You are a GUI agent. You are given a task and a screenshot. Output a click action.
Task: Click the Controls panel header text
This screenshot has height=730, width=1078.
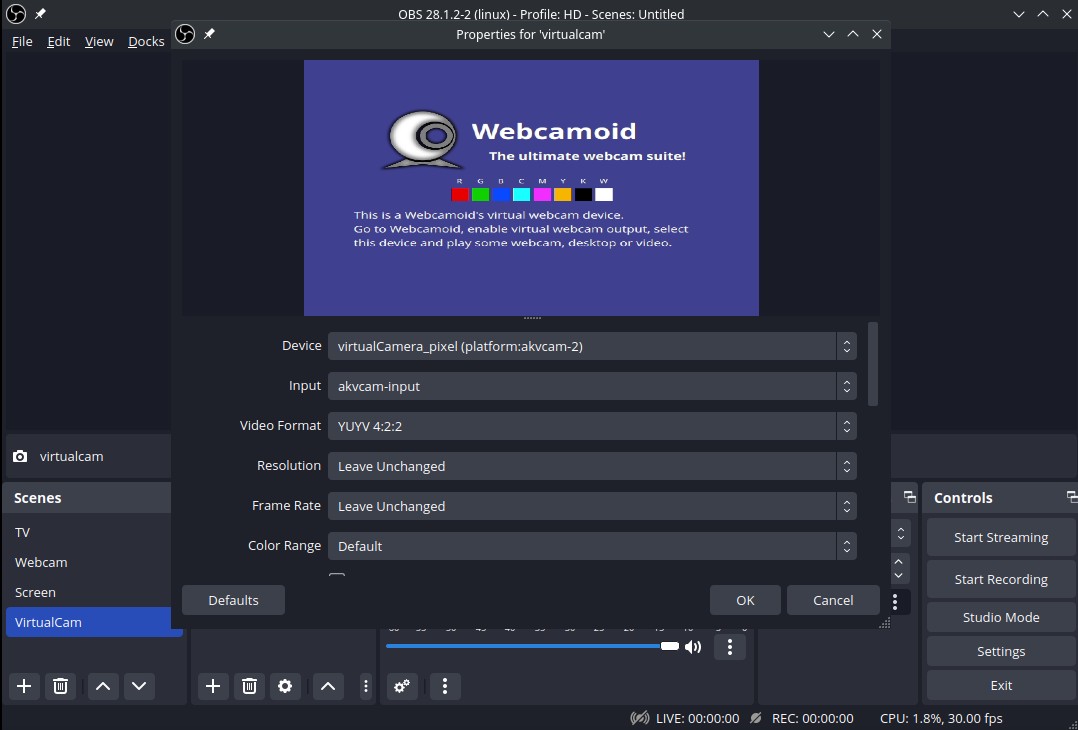[963, 498]
